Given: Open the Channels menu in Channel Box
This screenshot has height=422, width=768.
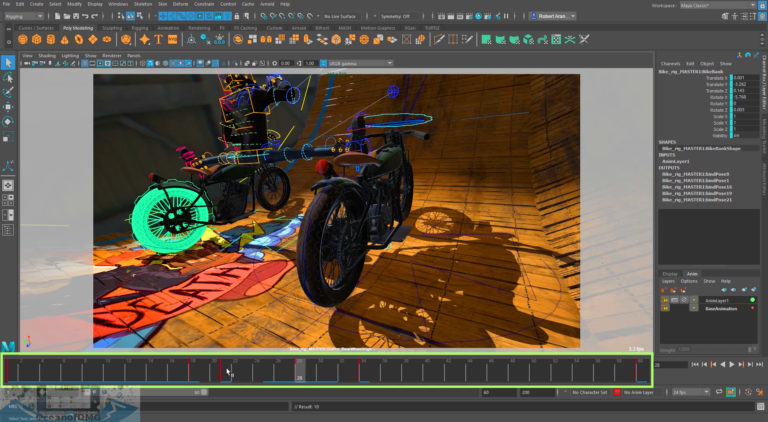Looking at the screenshot, I should [x=670, y=64].
